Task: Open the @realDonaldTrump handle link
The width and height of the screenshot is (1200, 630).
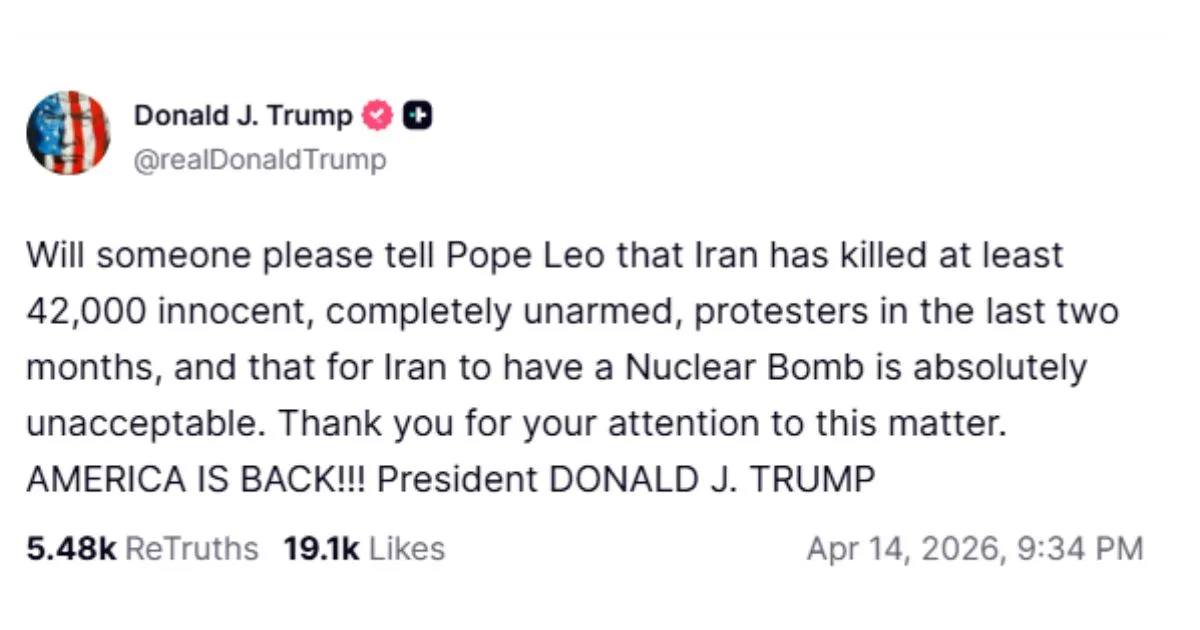Action: [x=260, y=160]
